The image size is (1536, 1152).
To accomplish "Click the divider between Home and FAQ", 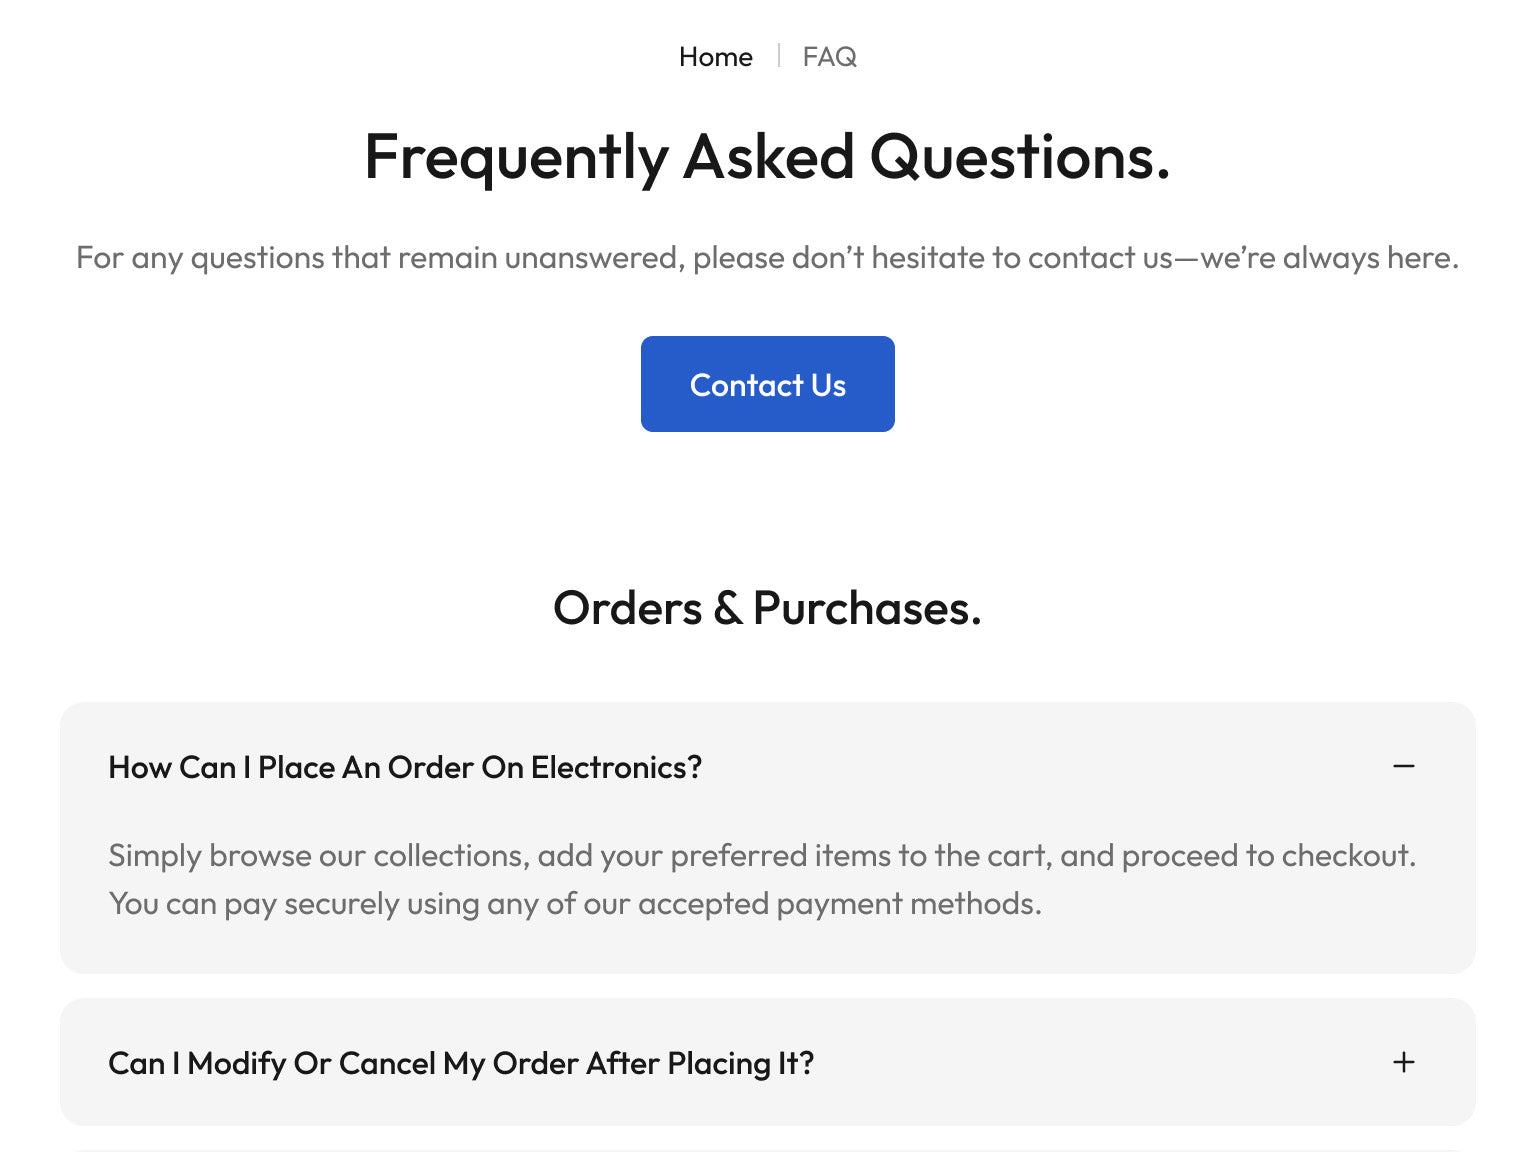I will pos(778,56).
